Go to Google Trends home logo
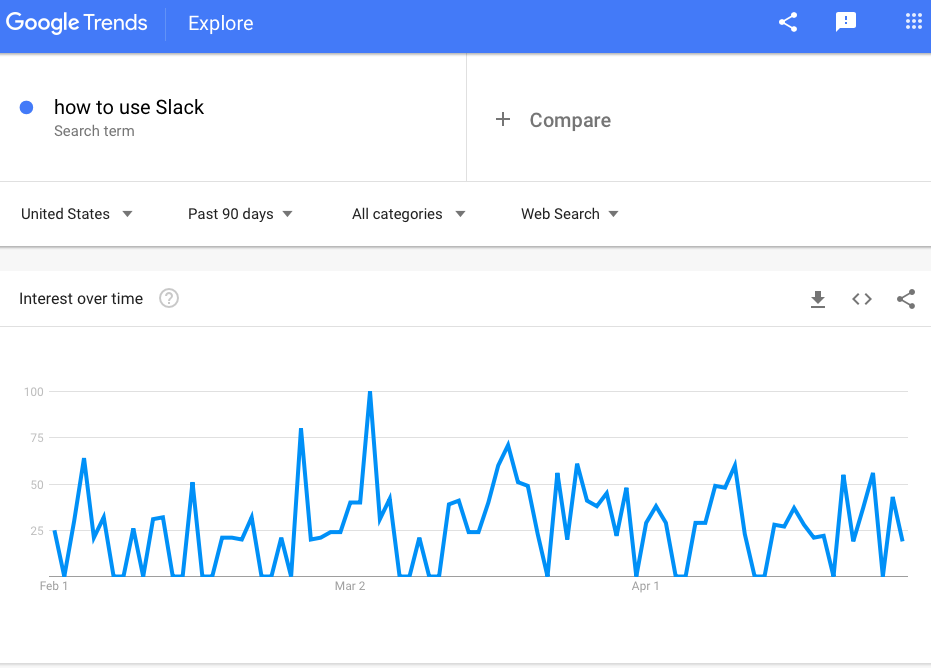This screenshot has width=931, height=668. (77, 23)
